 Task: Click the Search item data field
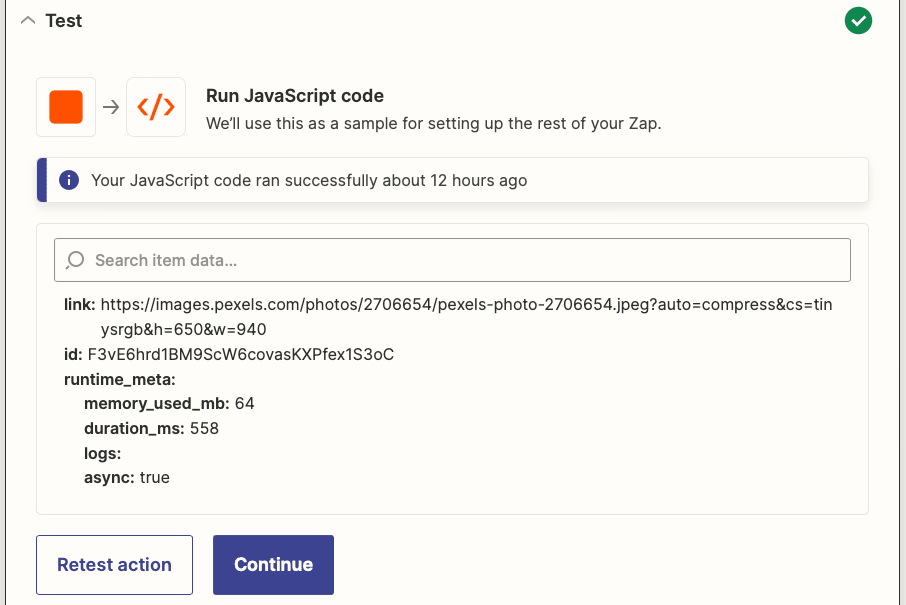[x=452, y=259]
